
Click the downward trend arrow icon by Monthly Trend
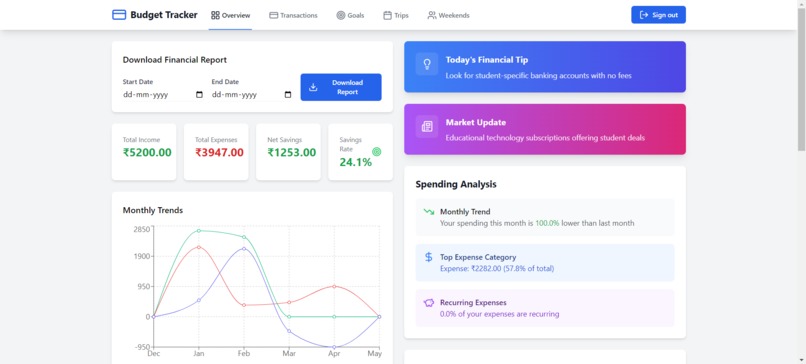[429, 211]
